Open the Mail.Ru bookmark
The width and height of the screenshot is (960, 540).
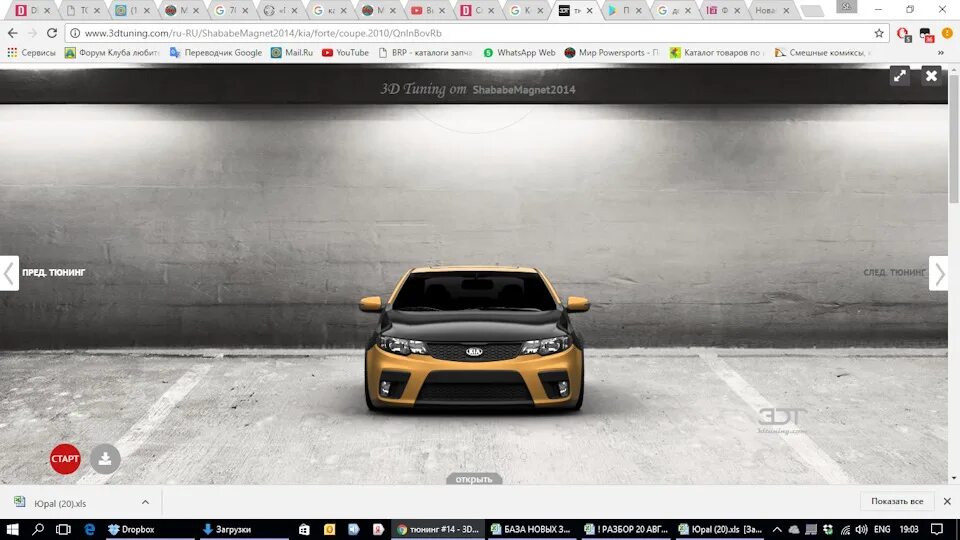(292, 53)
